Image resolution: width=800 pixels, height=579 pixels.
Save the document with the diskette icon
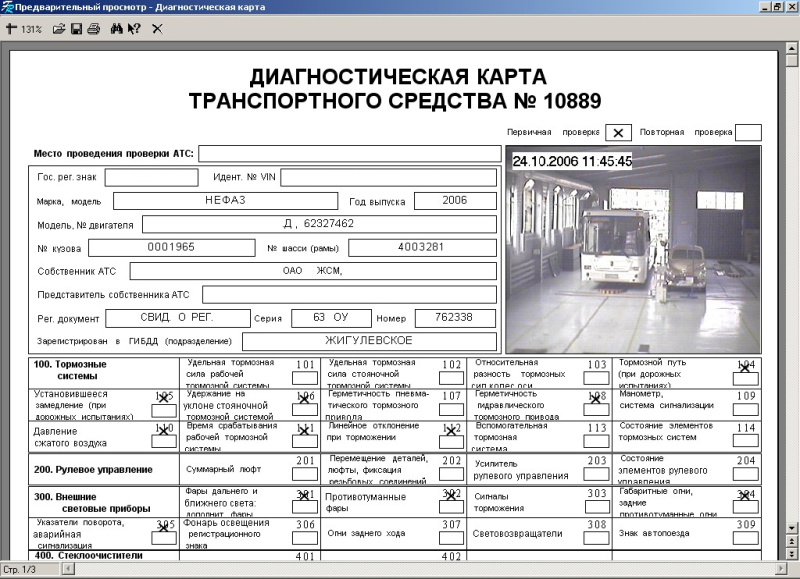(x=76, y=30)
